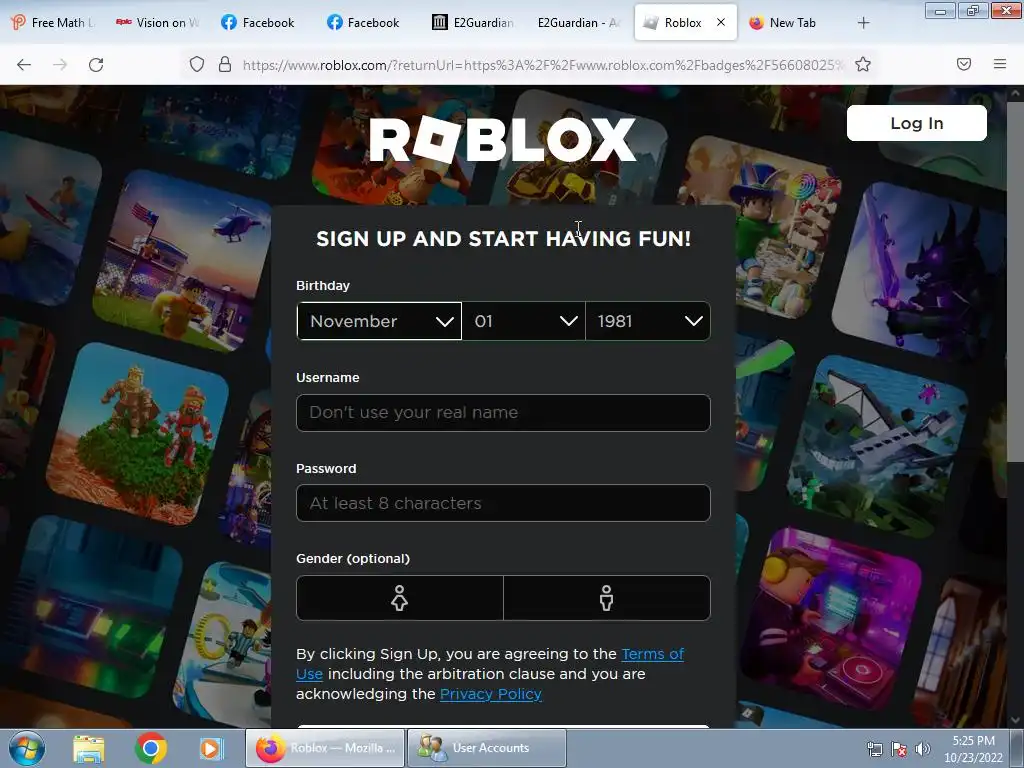
Task: Open a new tab with the plus button
Action: 863,23
